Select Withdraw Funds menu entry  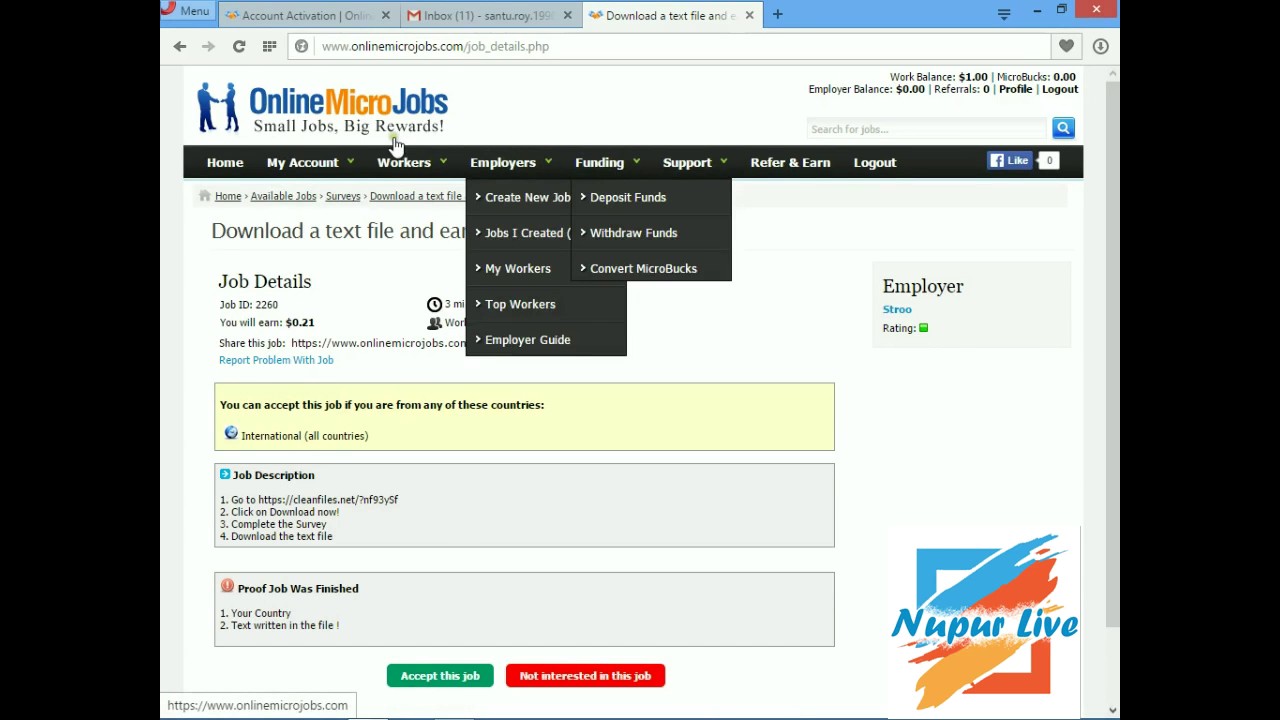point(652,233)
